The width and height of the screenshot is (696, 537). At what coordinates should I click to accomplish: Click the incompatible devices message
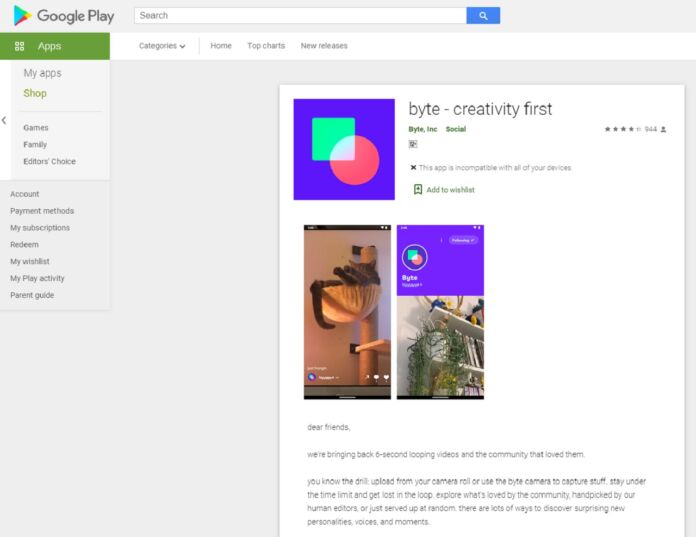(x=490, y=168)
